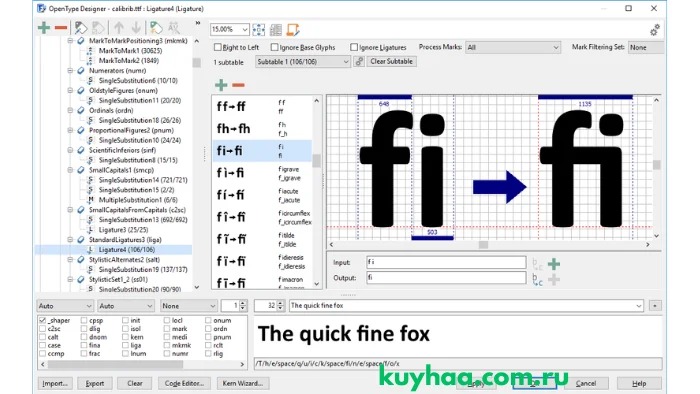Enable the Right to Left checkbox
The width and height of the screenshot is (700, 394).
click(217, 47)
